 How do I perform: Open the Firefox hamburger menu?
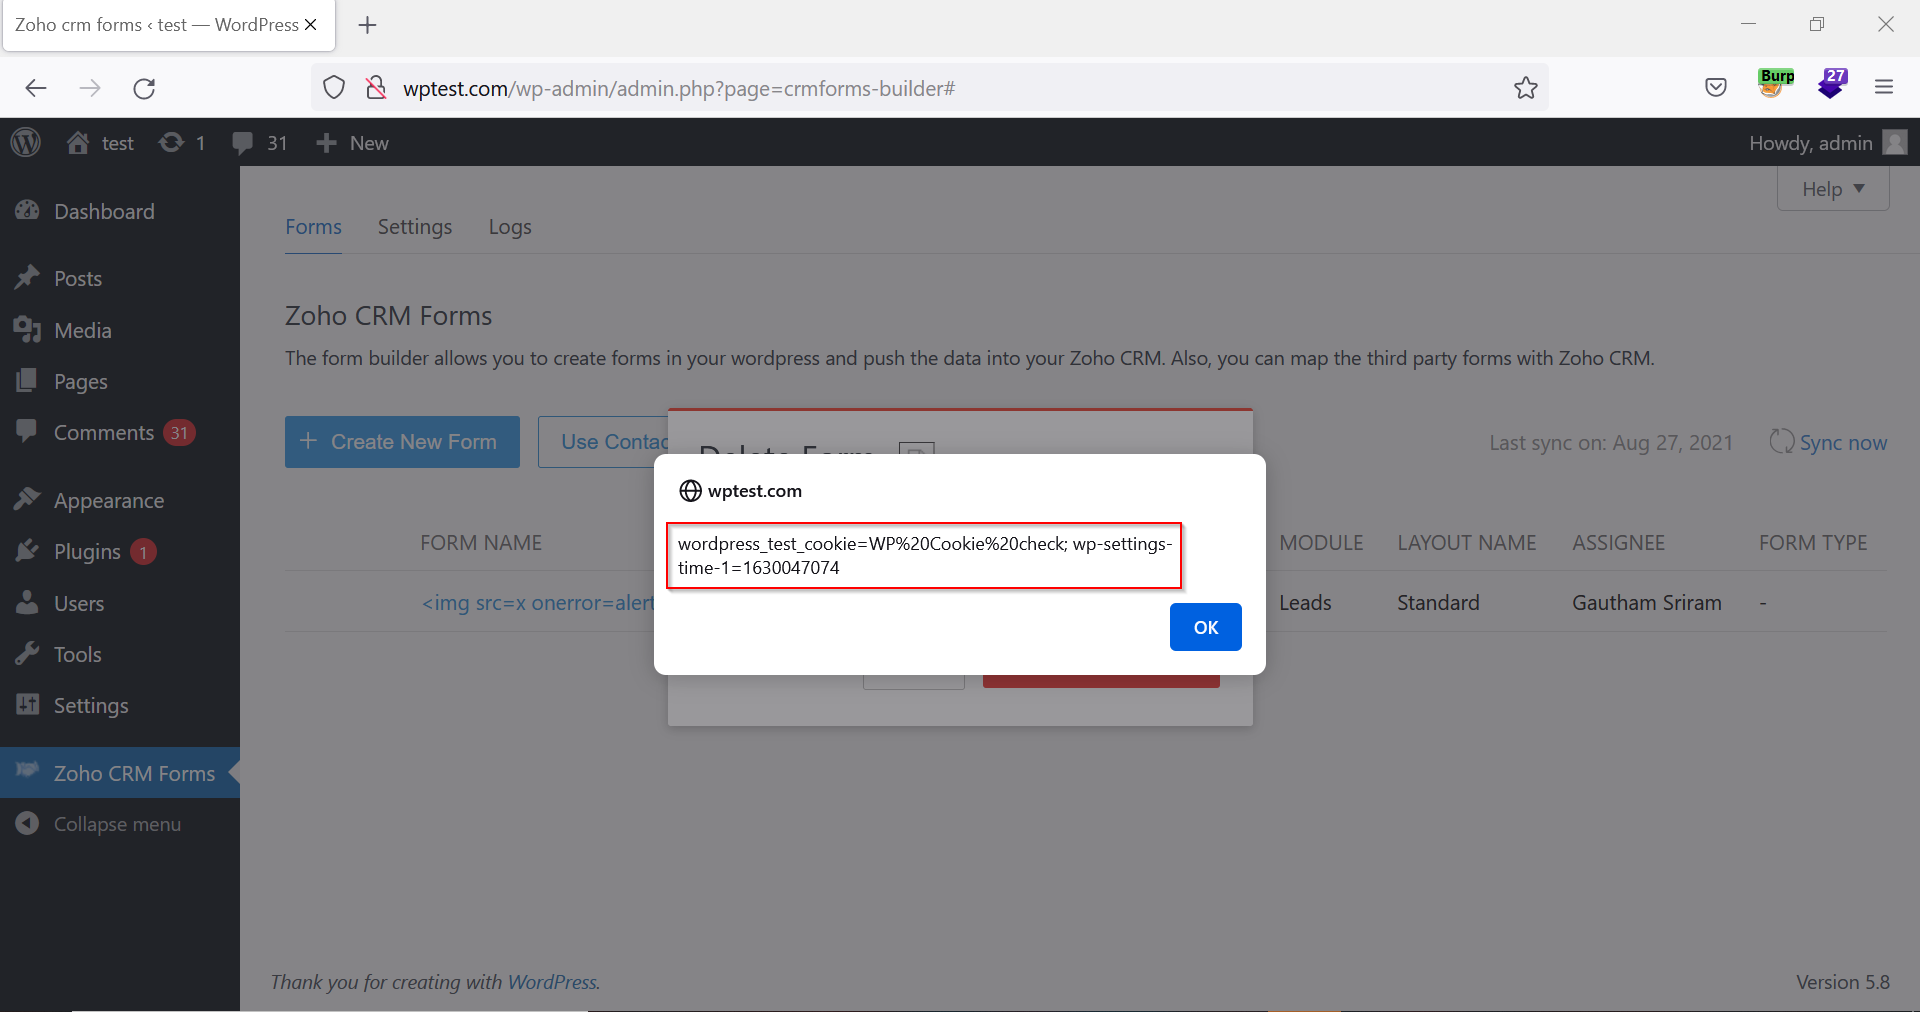click(1884, 88)
